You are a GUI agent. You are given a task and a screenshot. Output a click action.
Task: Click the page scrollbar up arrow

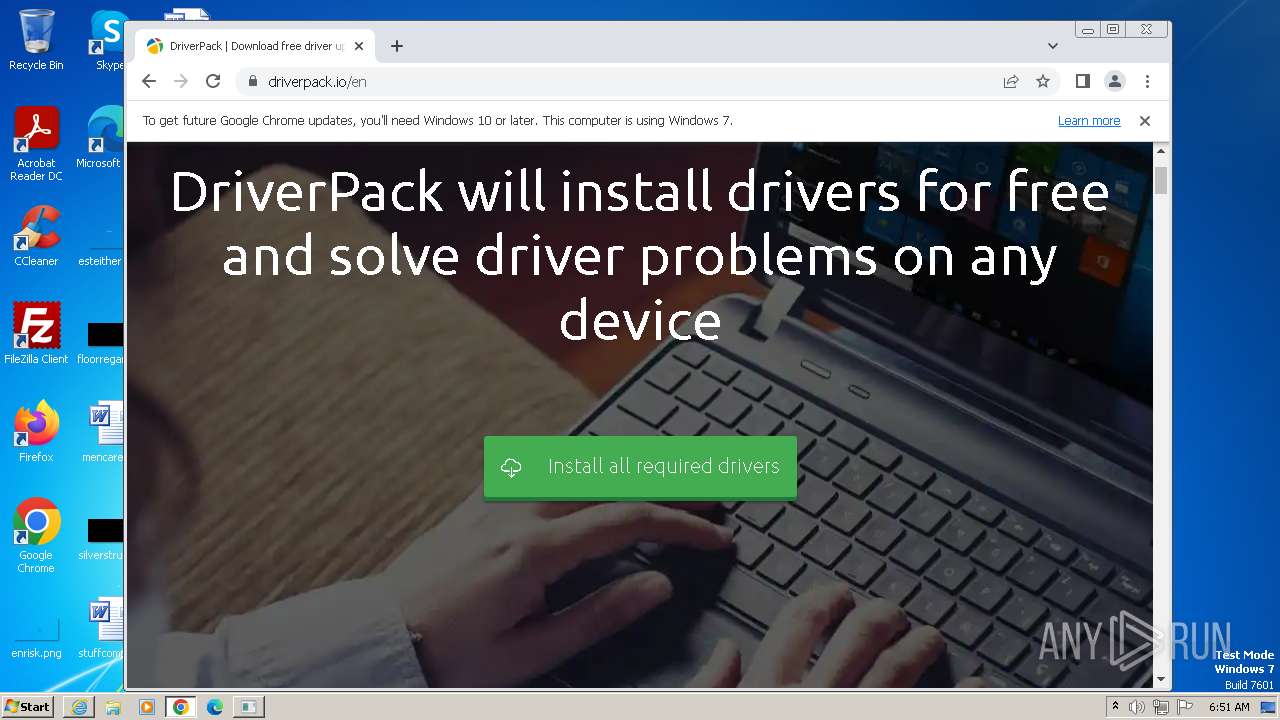tap(1161, 151)
